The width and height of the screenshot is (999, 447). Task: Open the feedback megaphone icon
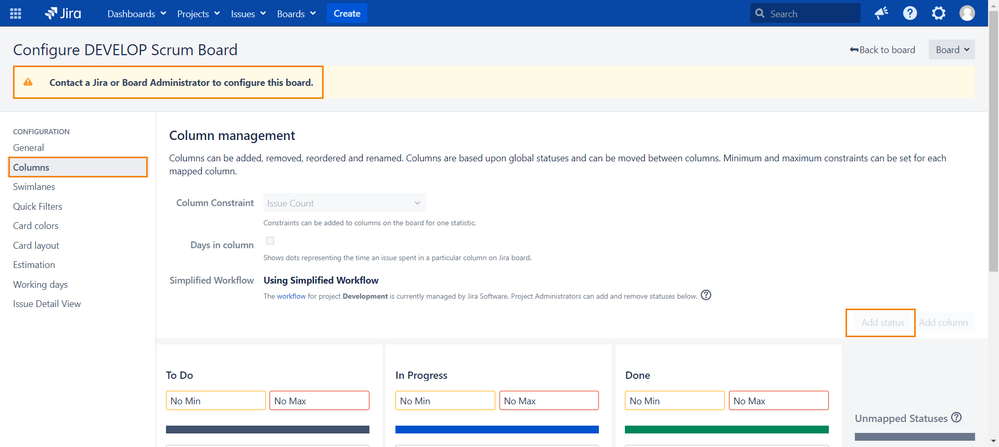[882, 13]
